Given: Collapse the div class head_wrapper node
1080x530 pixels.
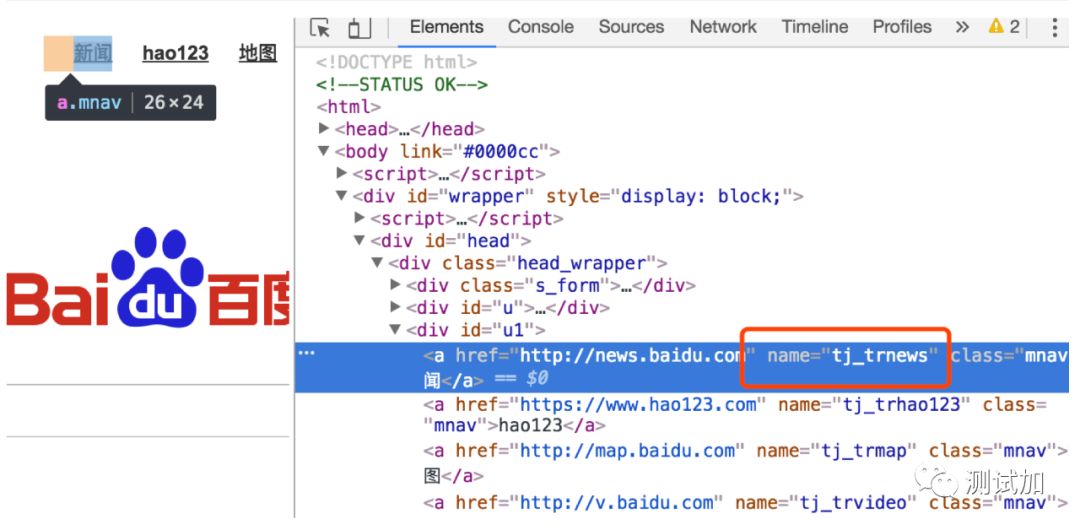Looking at the screenshot, I should tap(377, 263).
